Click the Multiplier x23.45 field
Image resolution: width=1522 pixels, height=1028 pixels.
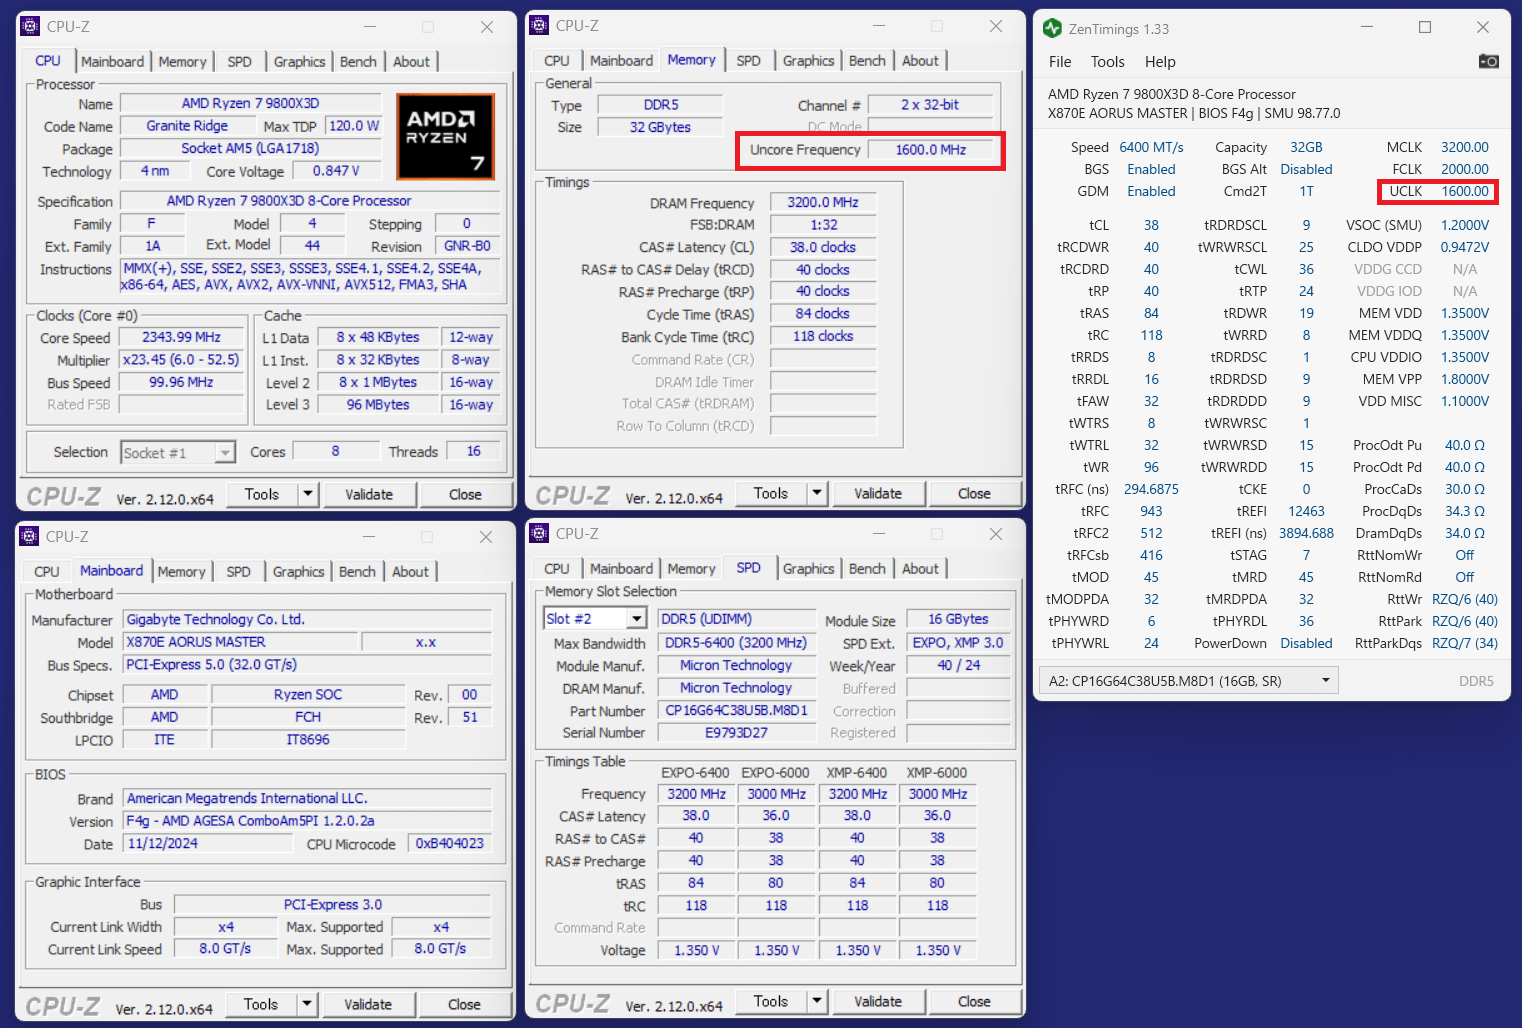click(x=181, y=360)
